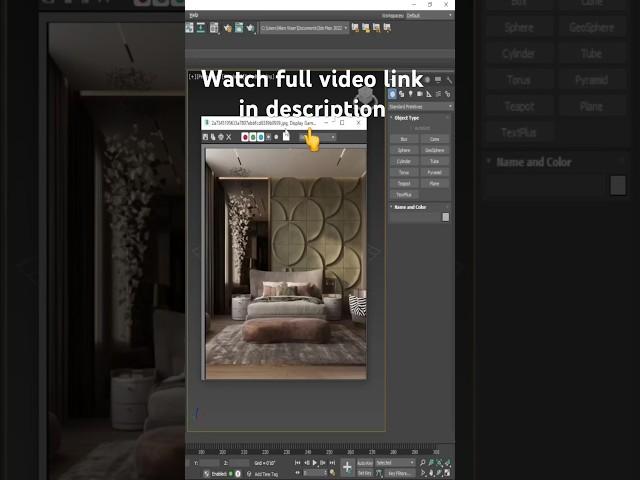640x480 pixels.
Task: Click the Teapot primitive button
Action: pos(404,184)
